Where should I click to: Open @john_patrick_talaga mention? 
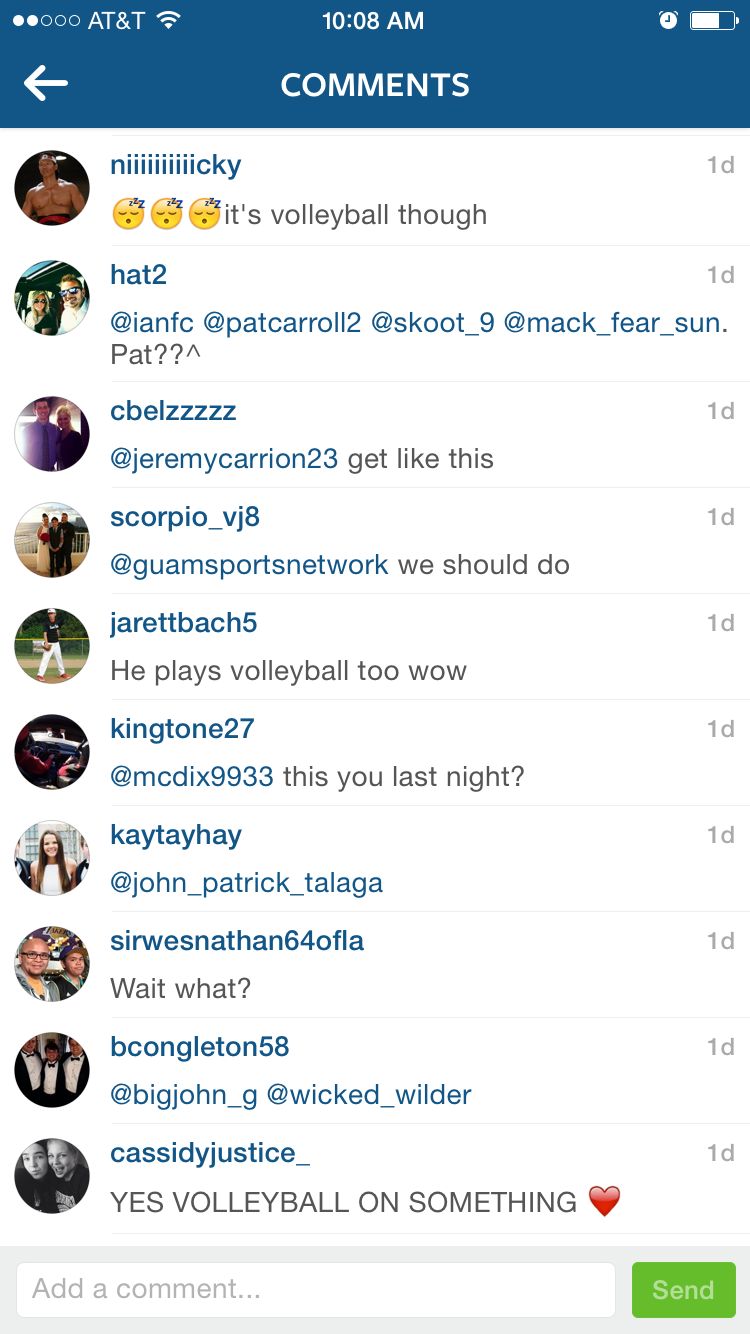[246, 883]
